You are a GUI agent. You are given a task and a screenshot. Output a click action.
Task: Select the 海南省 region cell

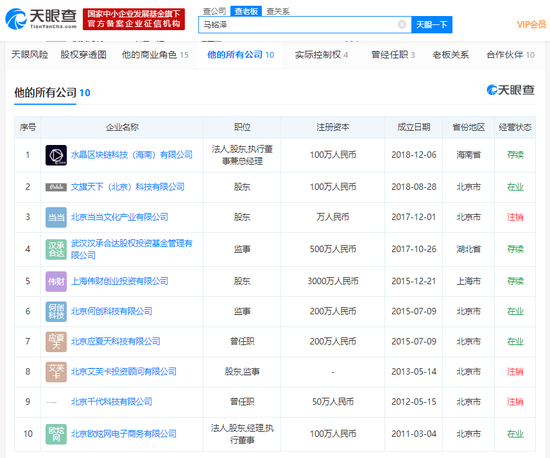(469, 155)
